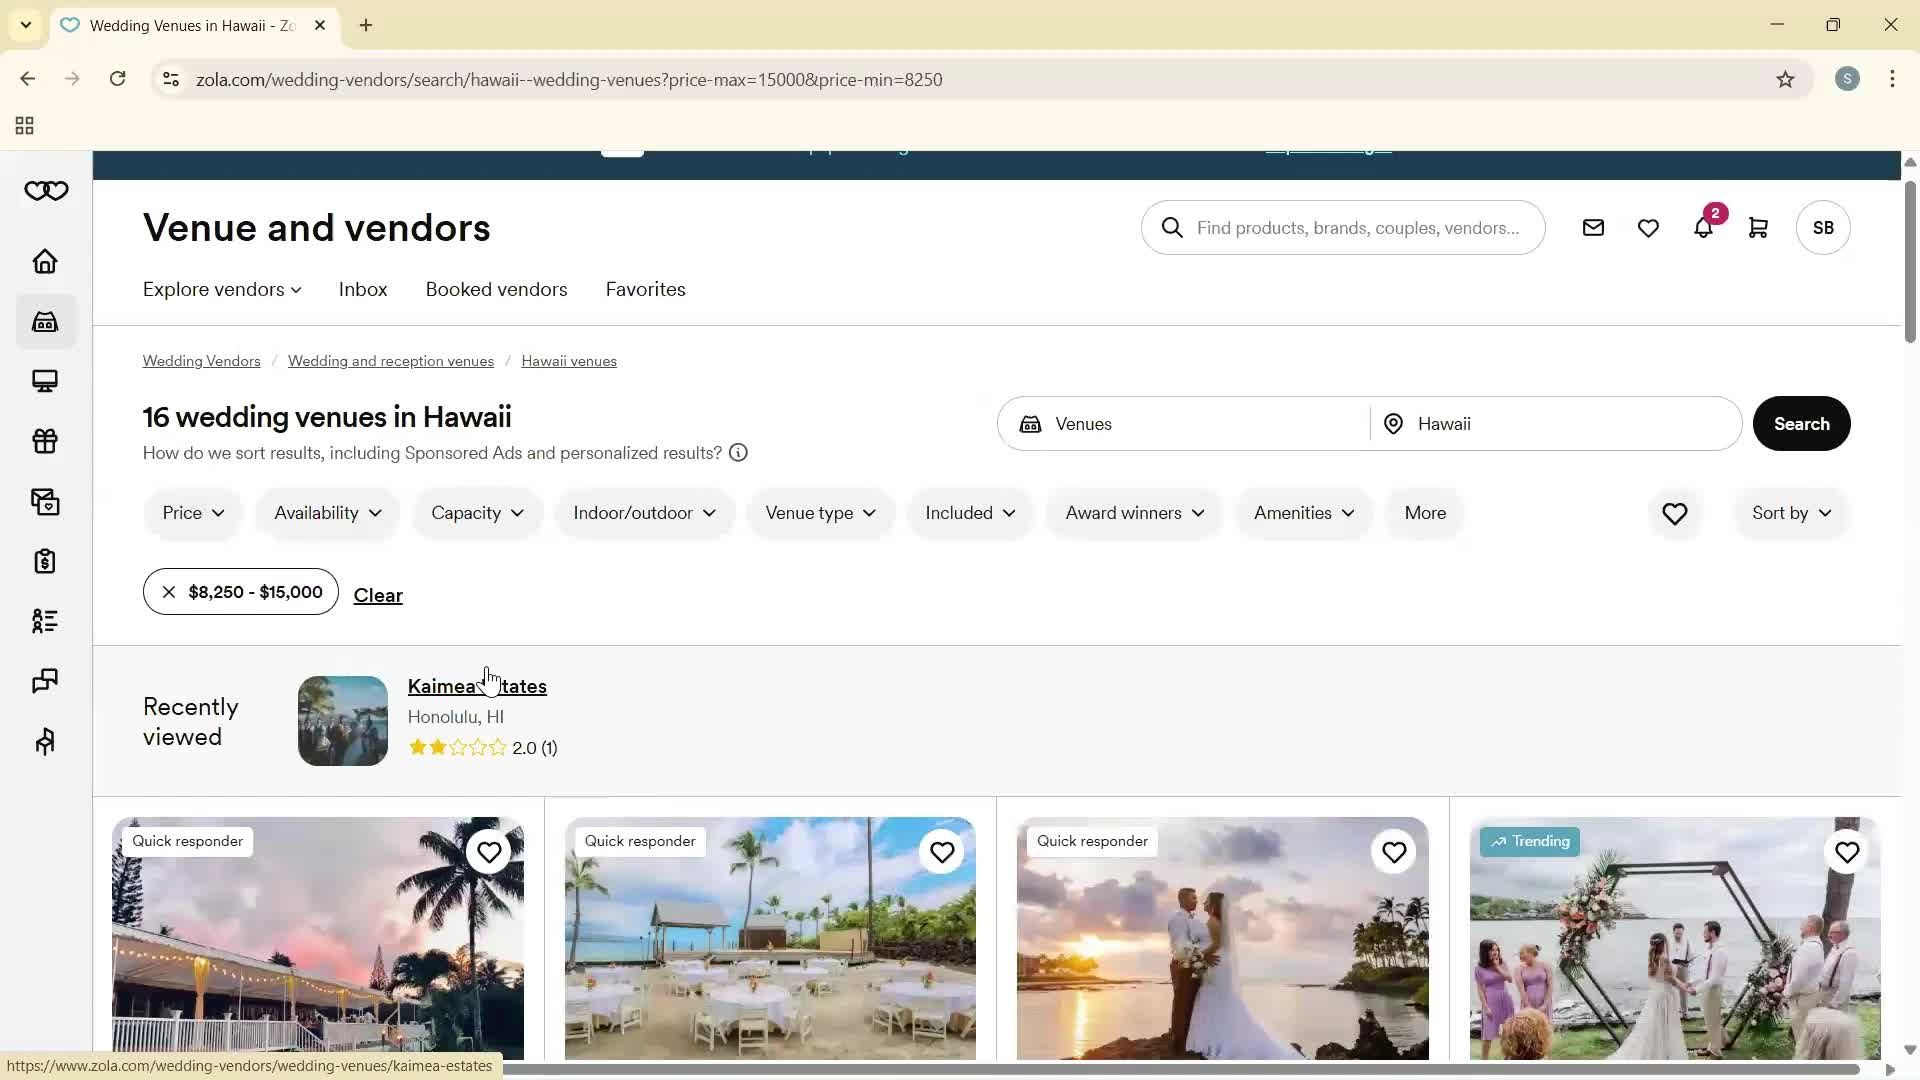Open the seating chart chair icon
The width and height of the screenshot is (1920, 1080).
tap(44, 741)
